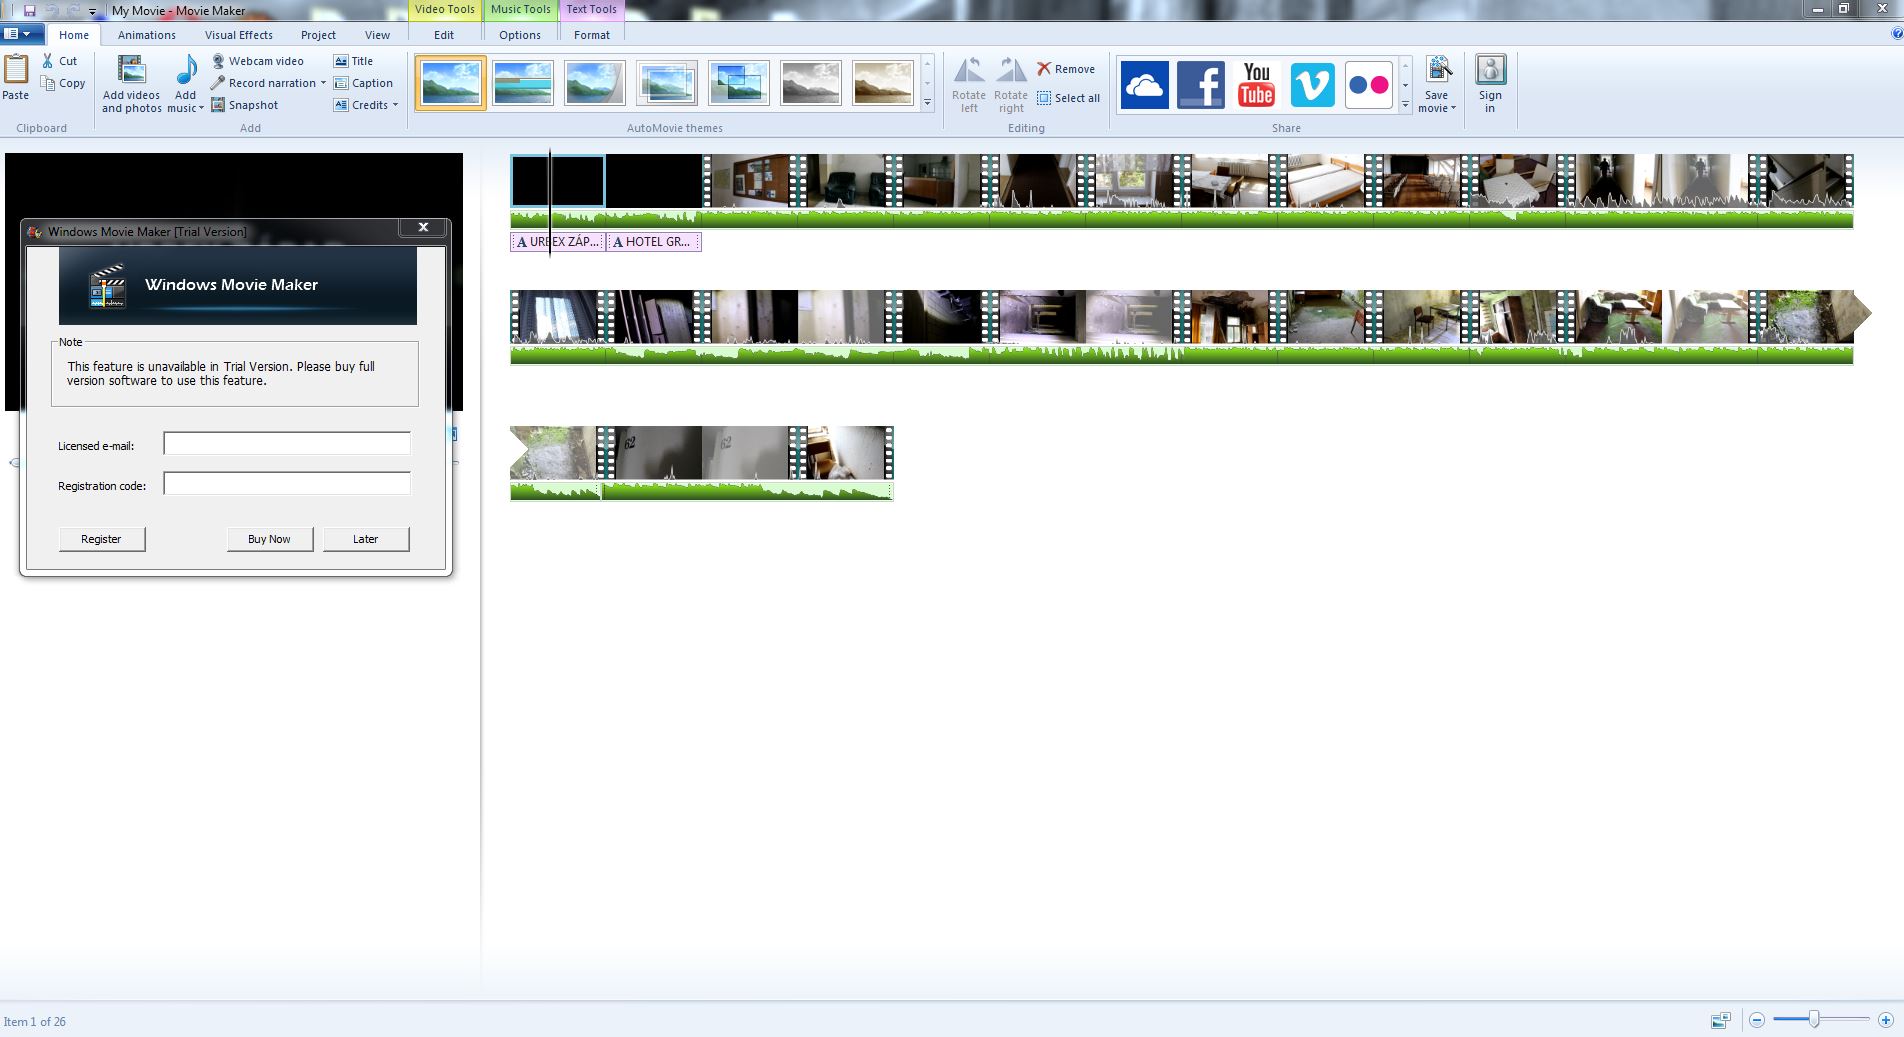This screenshot has width=1904, height=1037.
Task: Click Register in the trial dialog
Action: pyautogui.click(x=101, y=539)
